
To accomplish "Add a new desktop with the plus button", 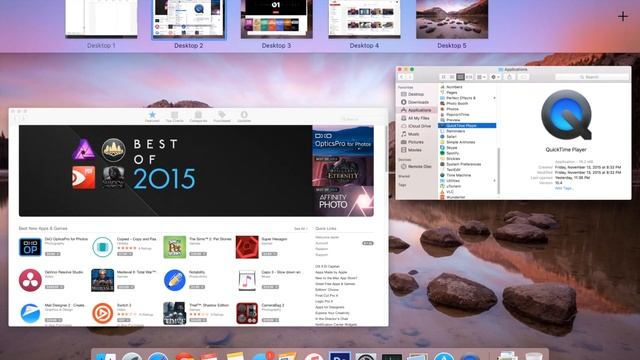I will click(x=623, y=16).
